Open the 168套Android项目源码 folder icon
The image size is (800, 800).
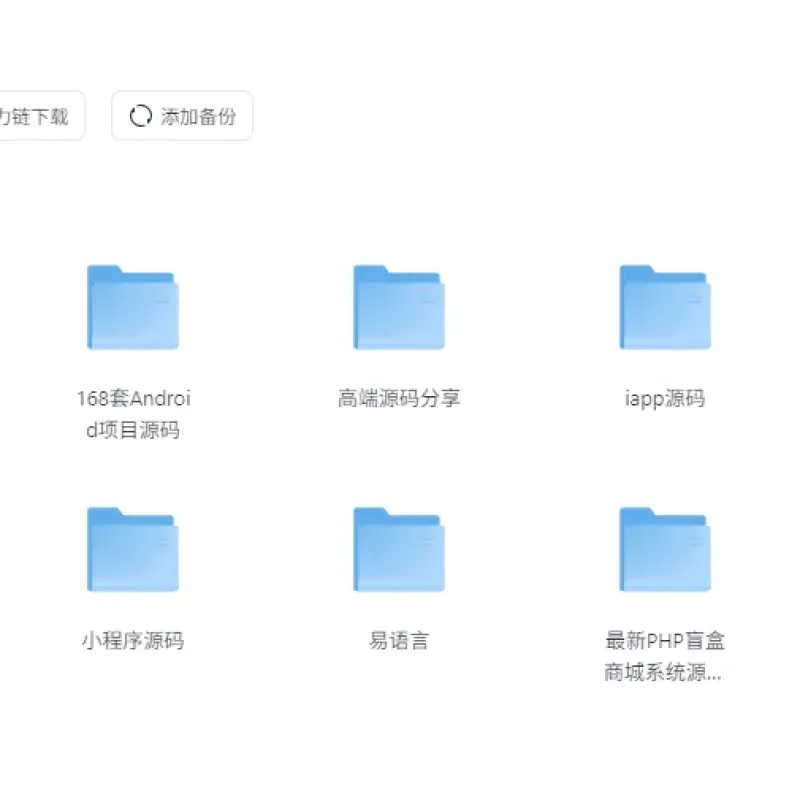133,307
